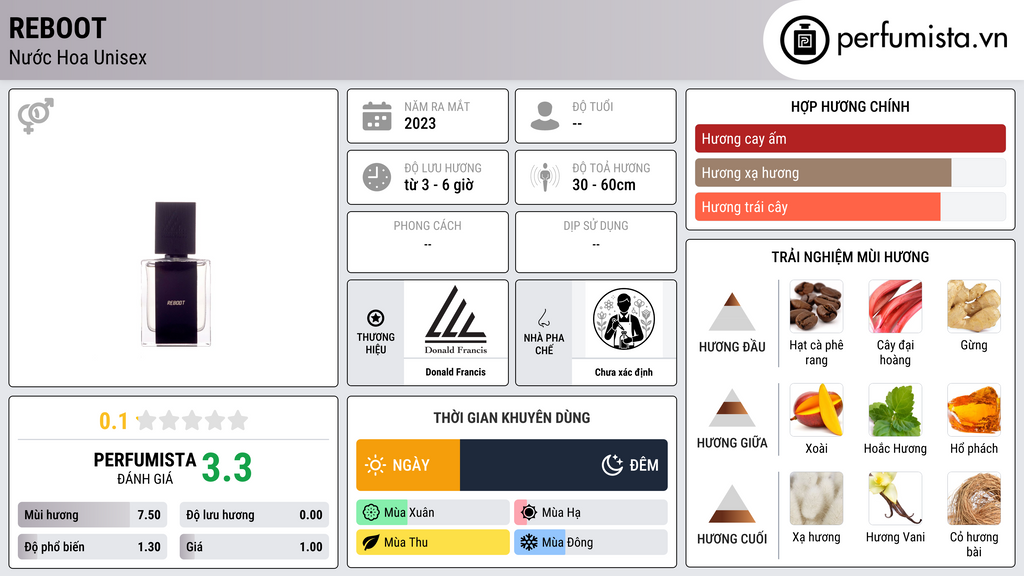Click the 30 - 60cm sillage value
Image resolution: width=1024 pixels, height=576 pixels.
point(604,185)
